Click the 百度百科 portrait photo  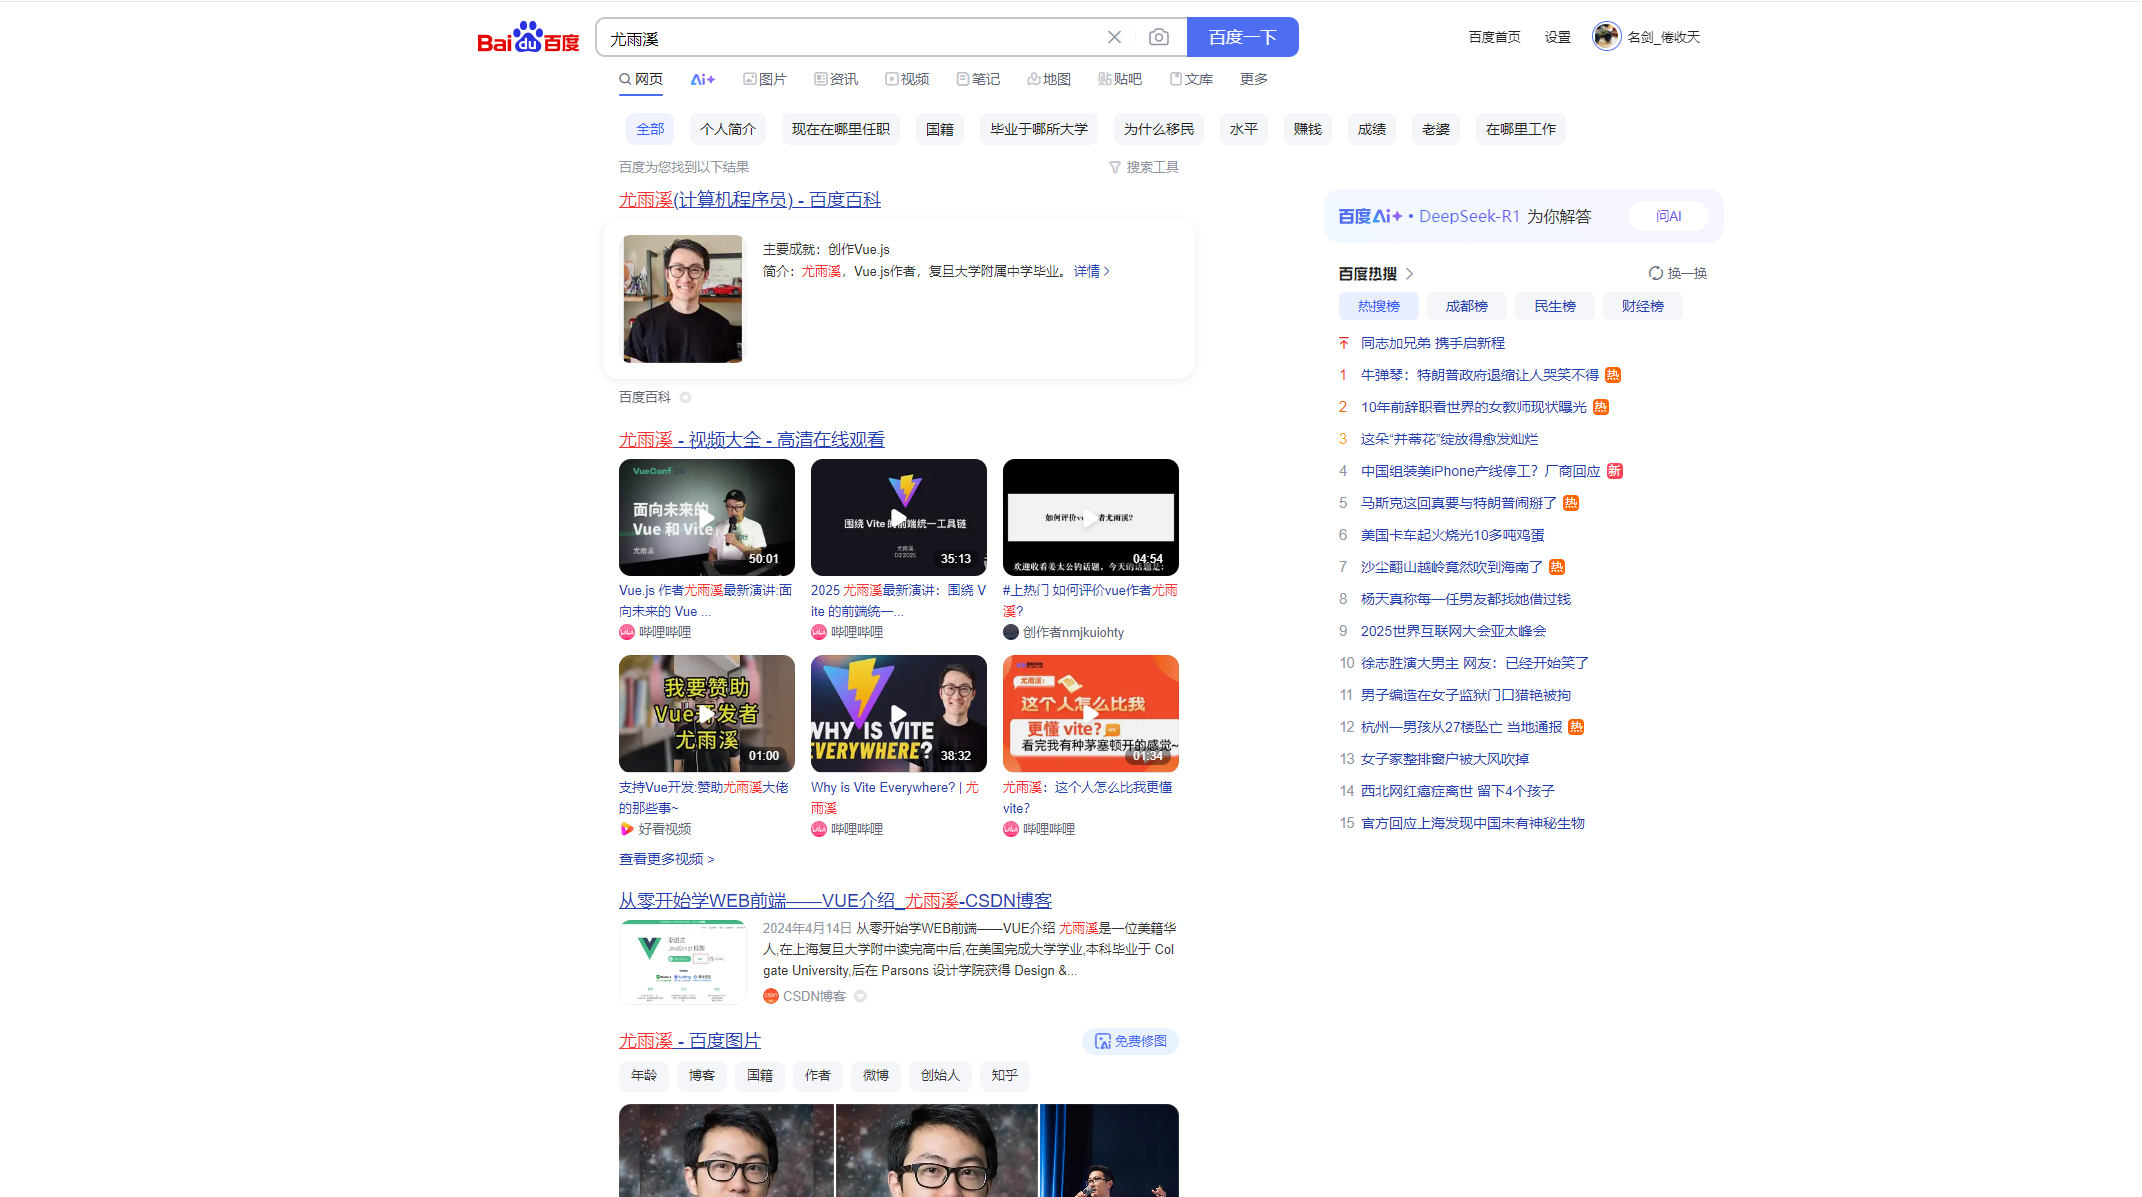tap(683, 299)
